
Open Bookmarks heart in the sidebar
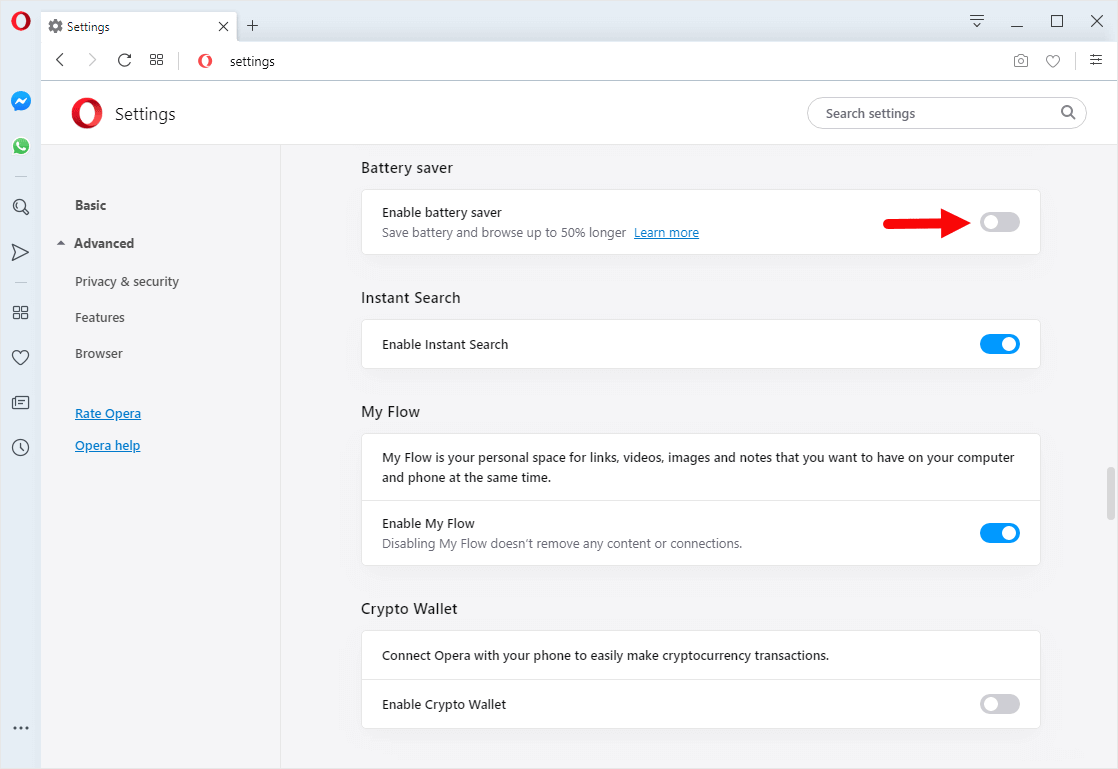click(x=21, y=358)
